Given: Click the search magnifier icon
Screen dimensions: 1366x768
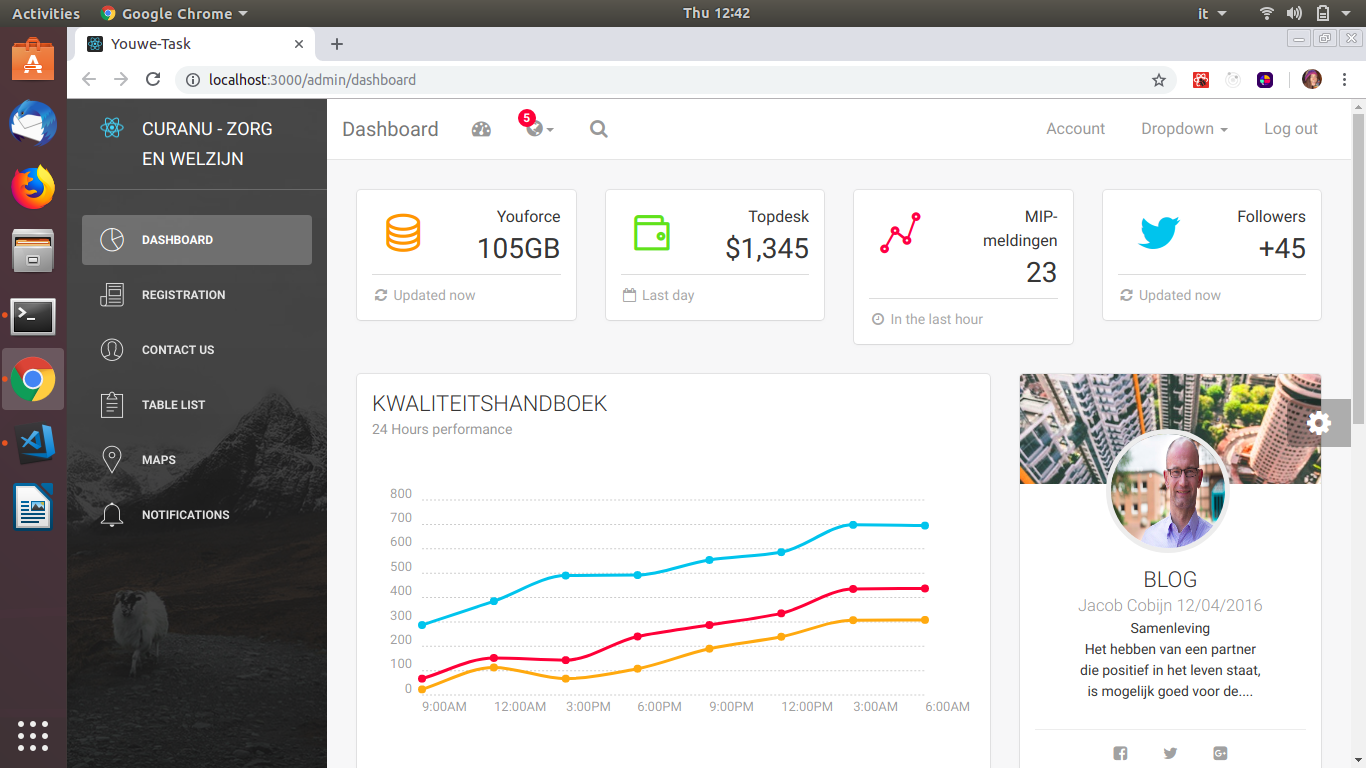Looking at the screenshot, I should (598, 129).
